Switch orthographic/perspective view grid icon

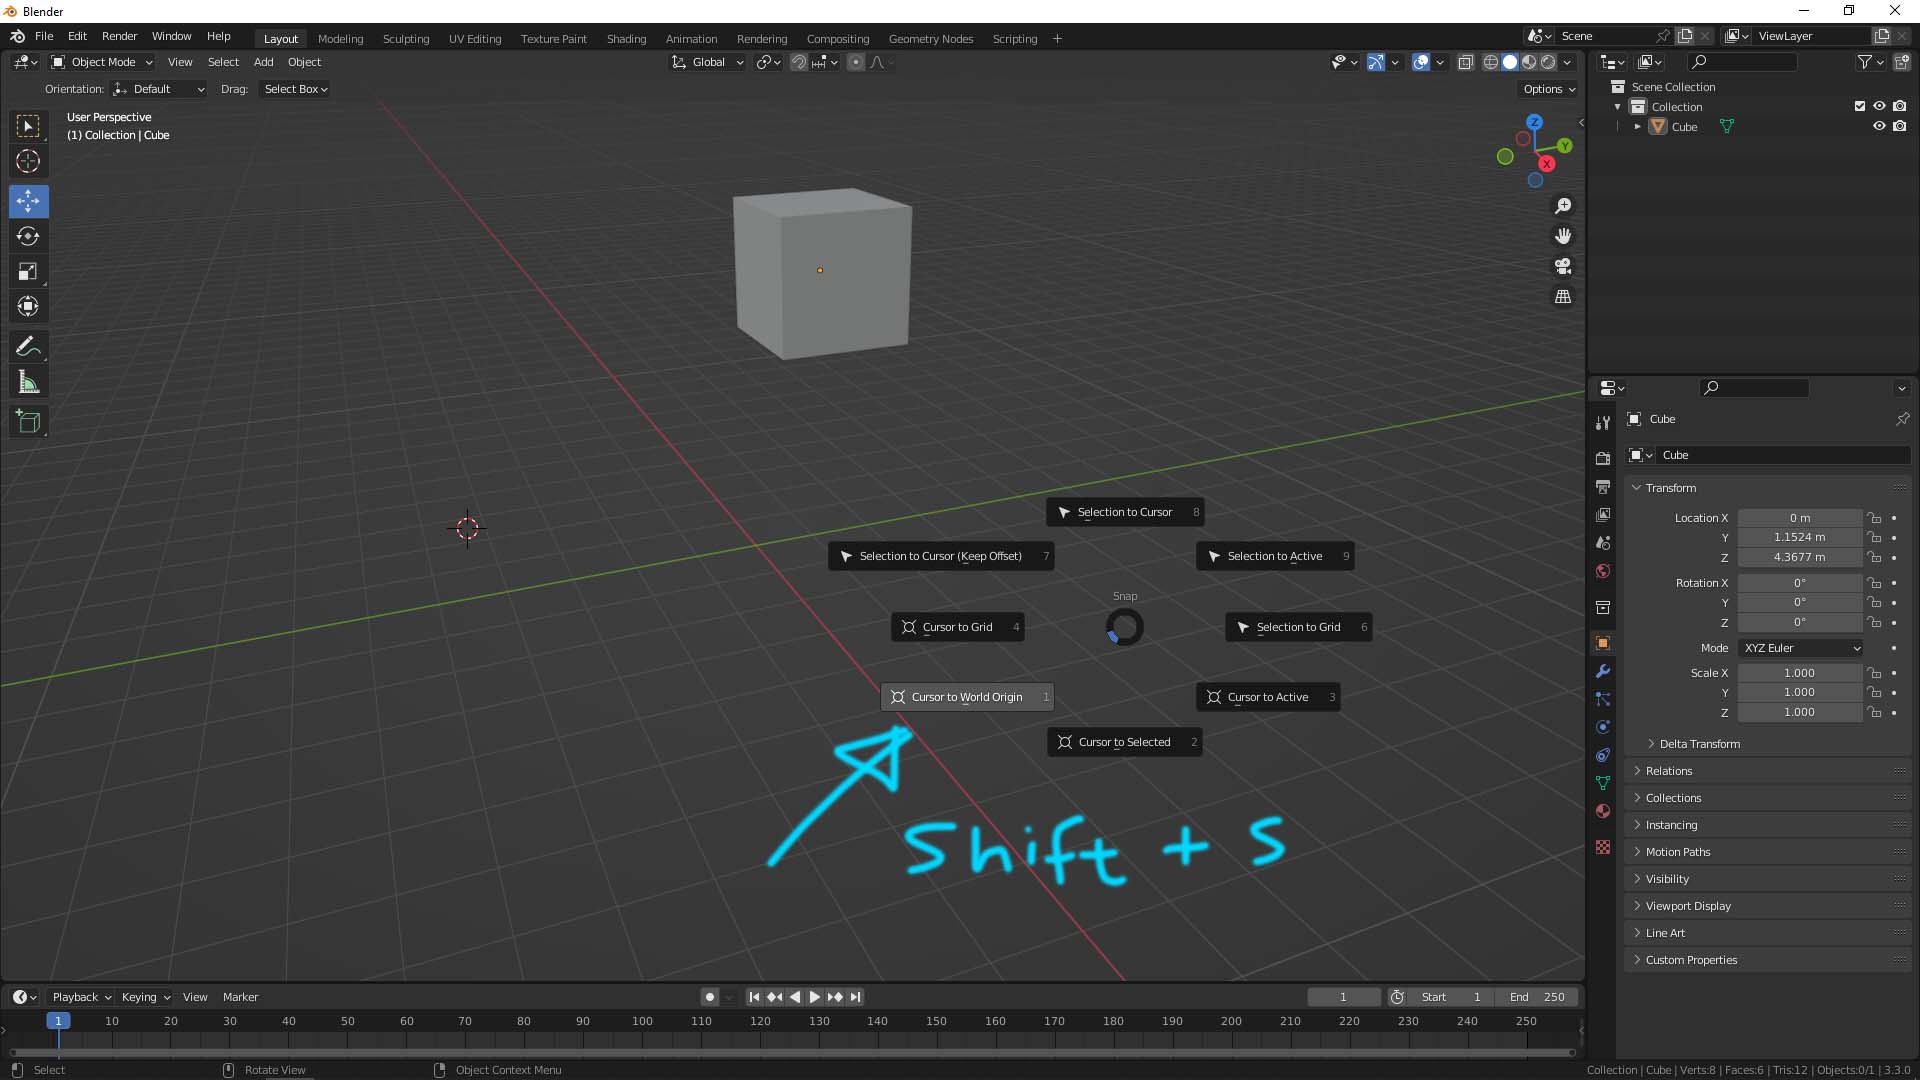tap(1563, 297)
